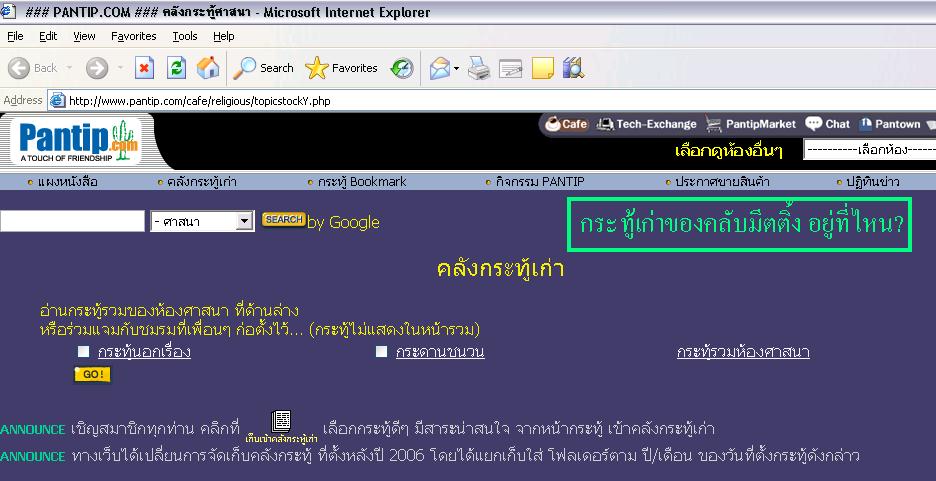936x481 pixels.
Task: Open the Help menu
Action: [223, 36]
